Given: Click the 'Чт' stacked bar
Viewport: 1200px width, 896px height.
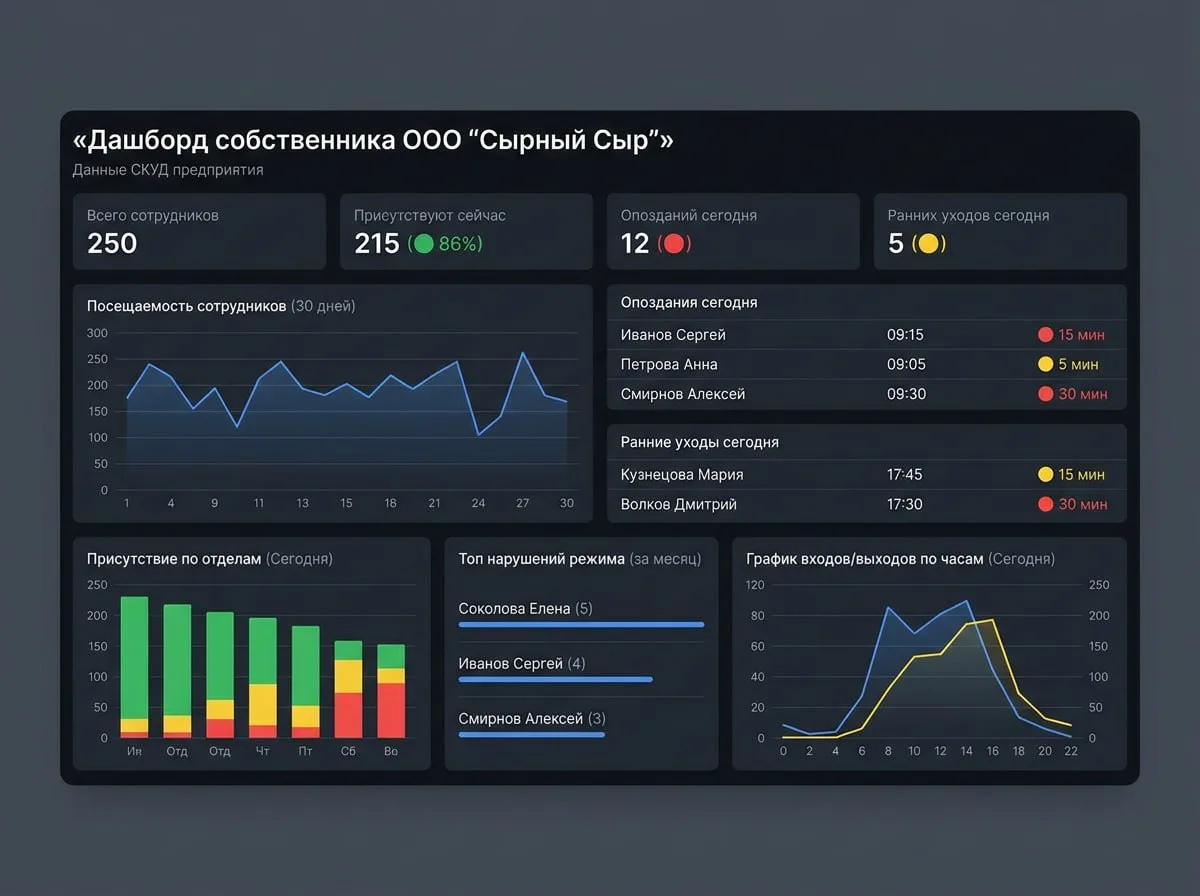Looking at the screenshot, I should point(263,678).
